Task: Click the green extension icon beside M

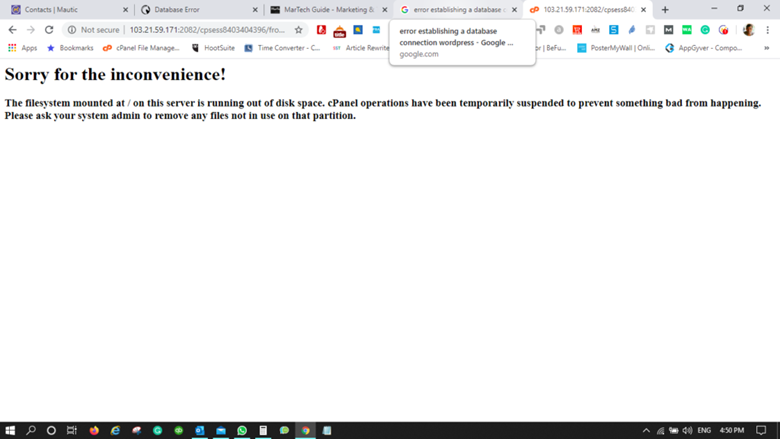Action: [x=686, y=30]
